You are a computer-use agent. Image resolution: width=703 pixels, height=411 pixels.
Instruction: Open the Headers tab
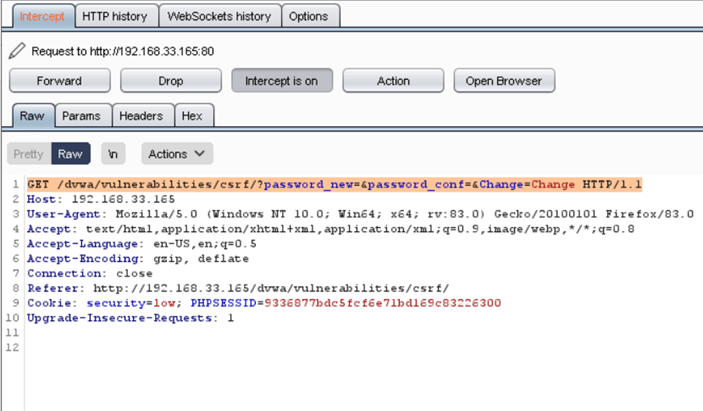tap(141, 116)
